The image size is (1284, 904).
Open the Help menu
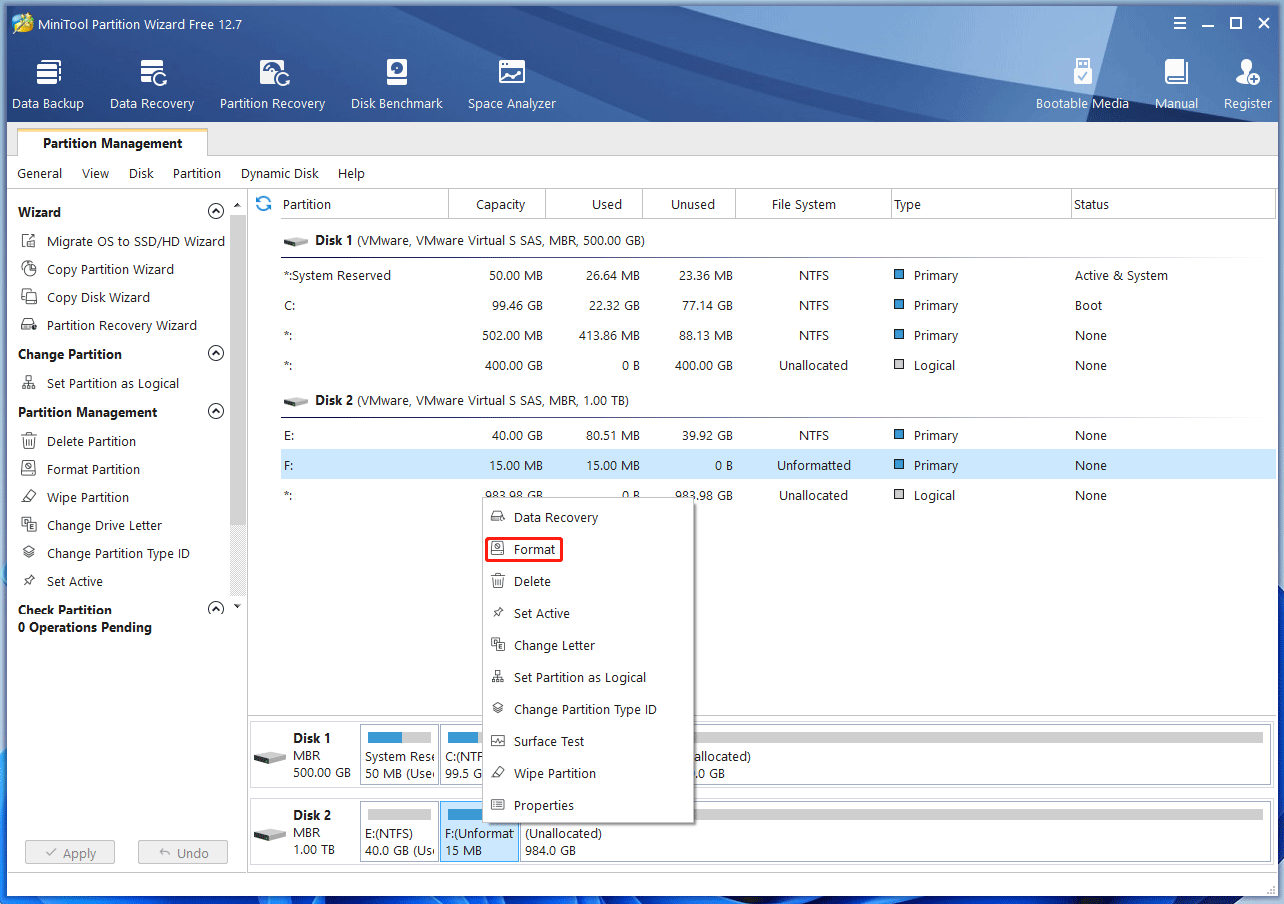click(351, 173)
